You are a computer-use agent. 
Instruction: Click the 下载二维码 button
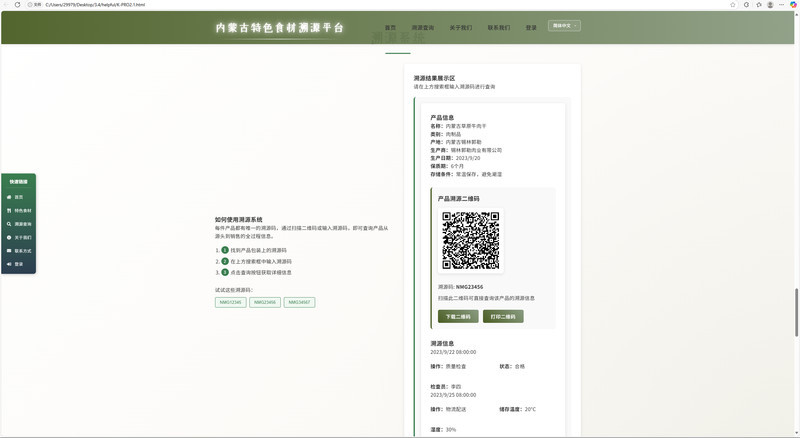click(458, 317)
